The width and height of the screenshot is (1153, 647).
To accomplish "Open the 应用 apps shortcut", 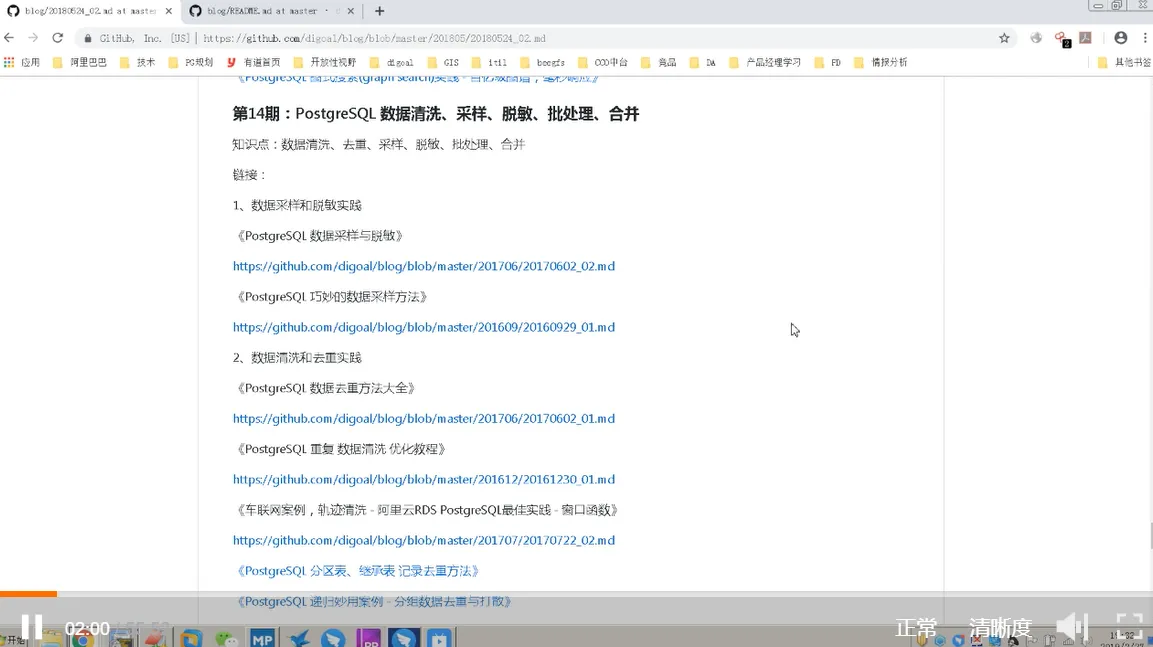I will tap(21, 62).
